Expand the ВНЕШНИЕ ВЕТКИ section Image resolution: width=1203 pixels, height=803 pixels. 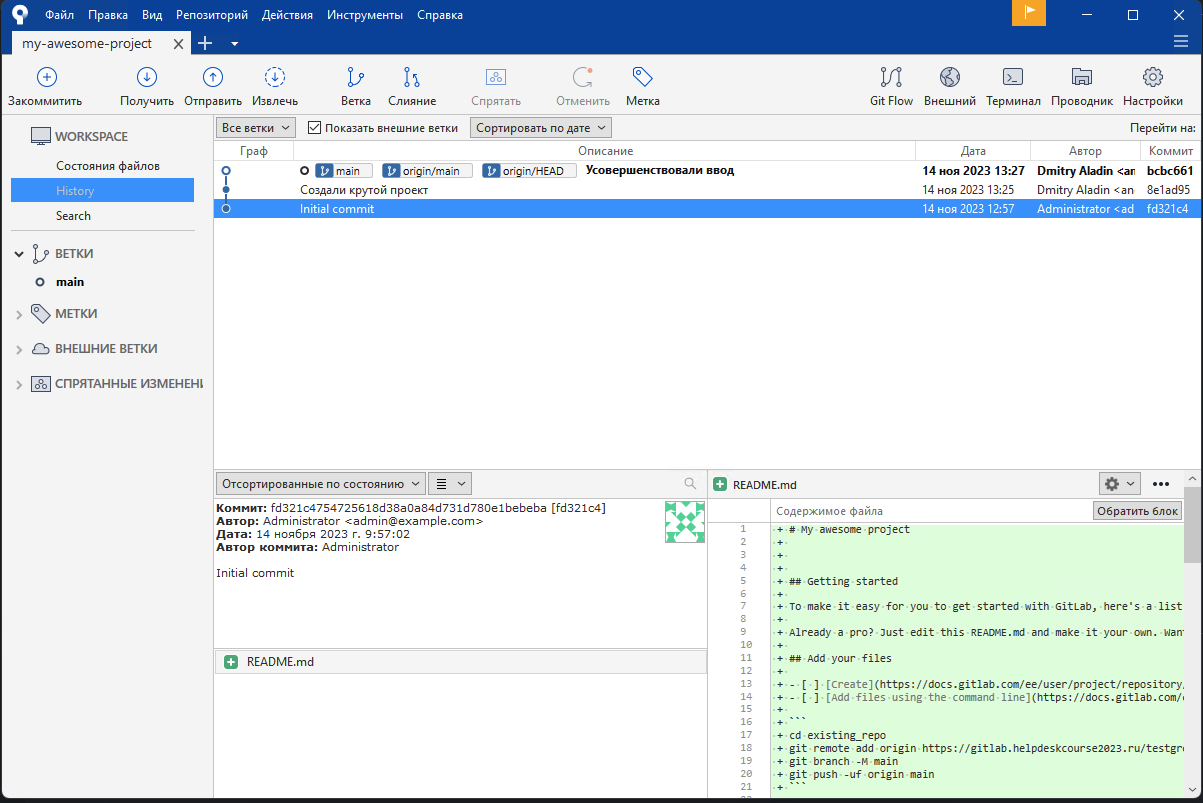(19, 349)
